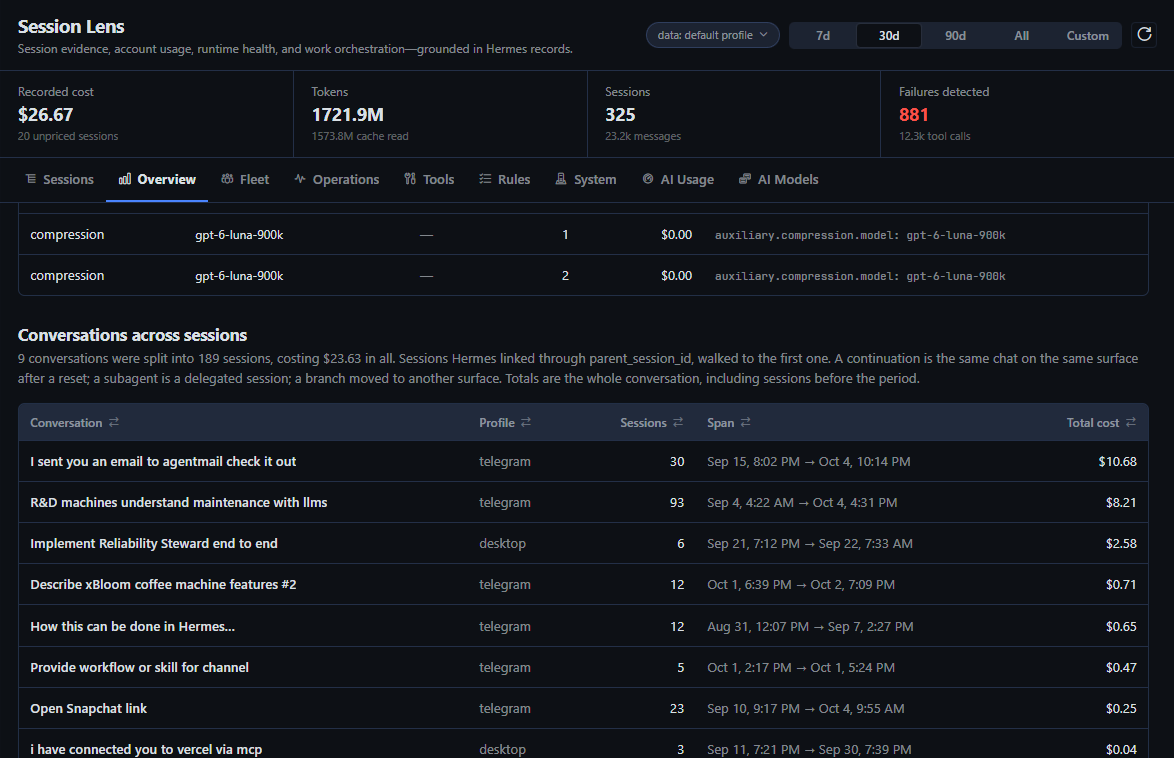Screen dimensions: 1174x758
Task: Click the '1573.8M cache read' text
Action: 360,136
